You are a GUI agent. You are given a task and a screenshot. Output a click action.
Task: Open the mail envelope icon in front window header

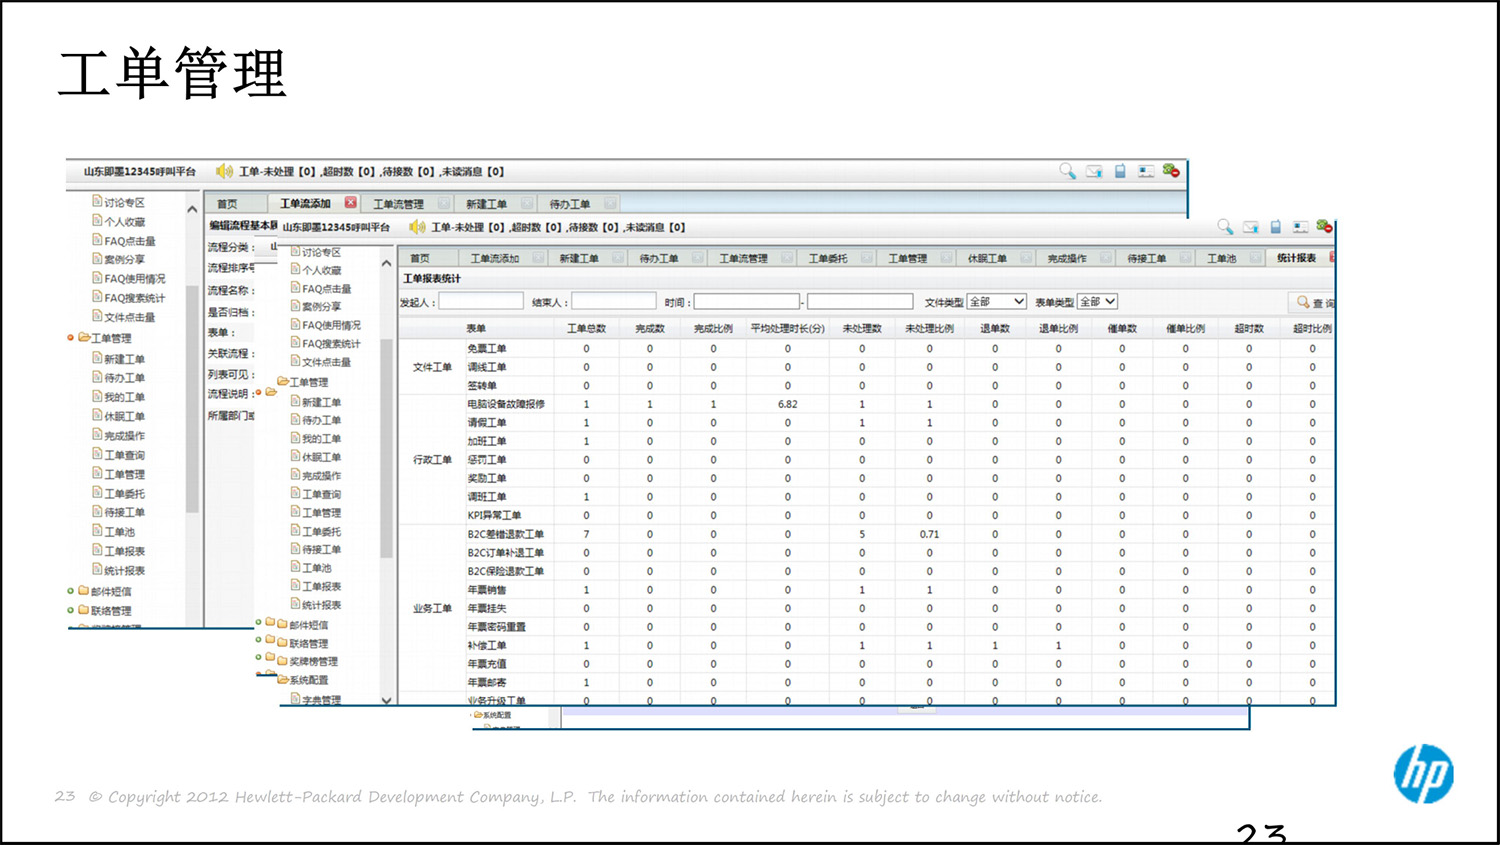pos(1251,227)
